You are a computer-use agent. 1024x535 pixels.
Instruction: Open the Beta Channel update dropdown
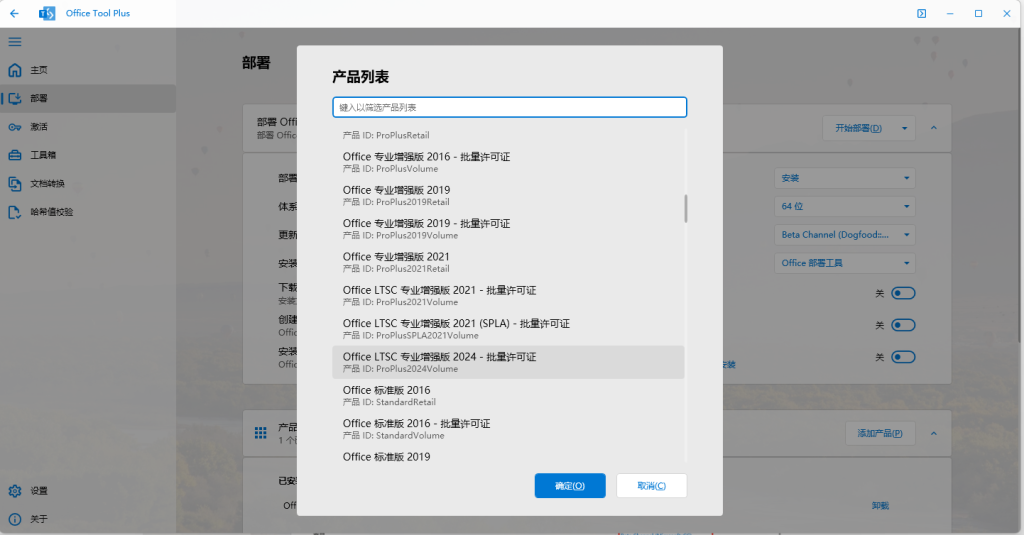point(845,235)
